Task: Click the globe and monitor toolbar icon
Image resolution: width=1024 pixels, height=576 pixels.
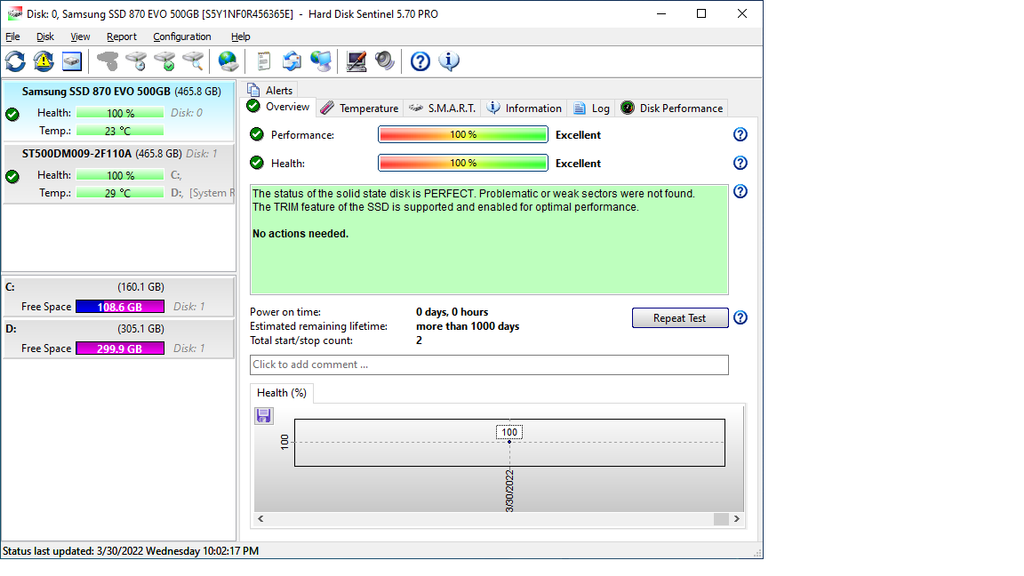Action: [x=321, y=61]
